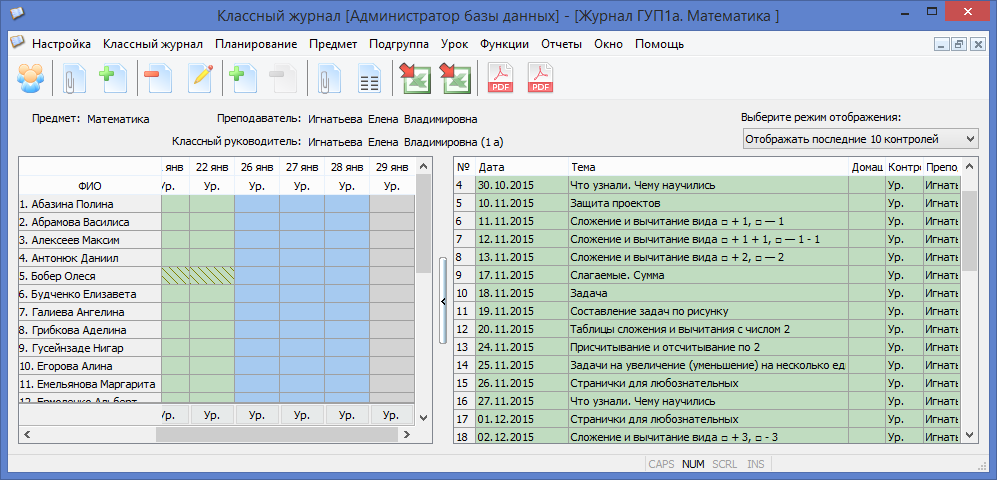Open the Настройка menu
This screenshot has width=997, height=480.
click(61, 44)
